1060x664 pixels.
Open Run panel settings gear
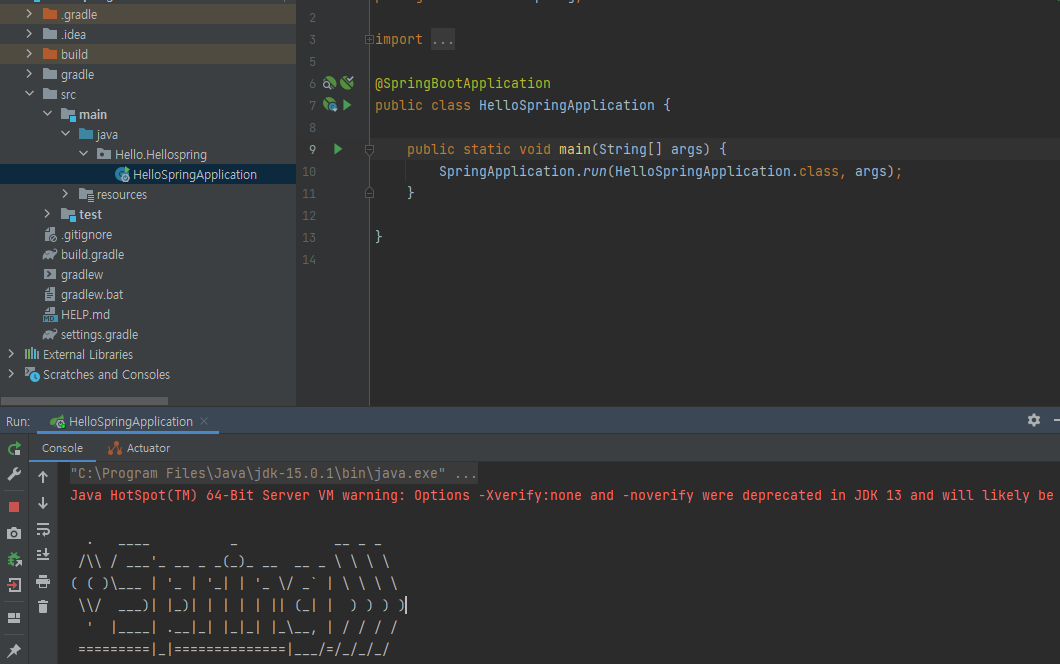1034,420
